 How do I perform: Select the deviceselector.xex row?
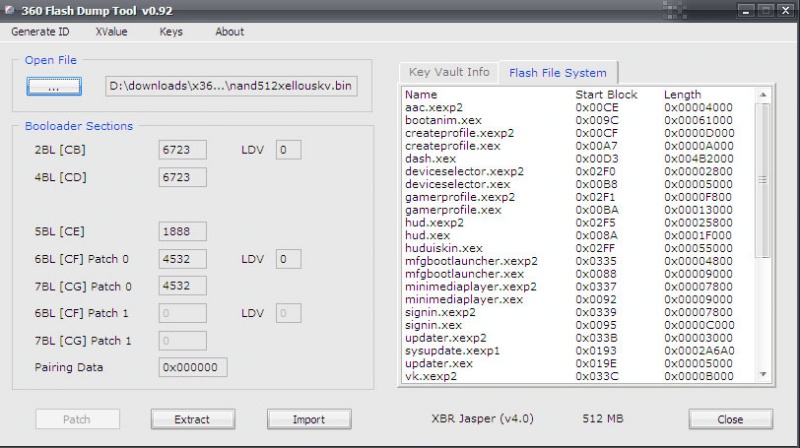[x=578, y=184]
